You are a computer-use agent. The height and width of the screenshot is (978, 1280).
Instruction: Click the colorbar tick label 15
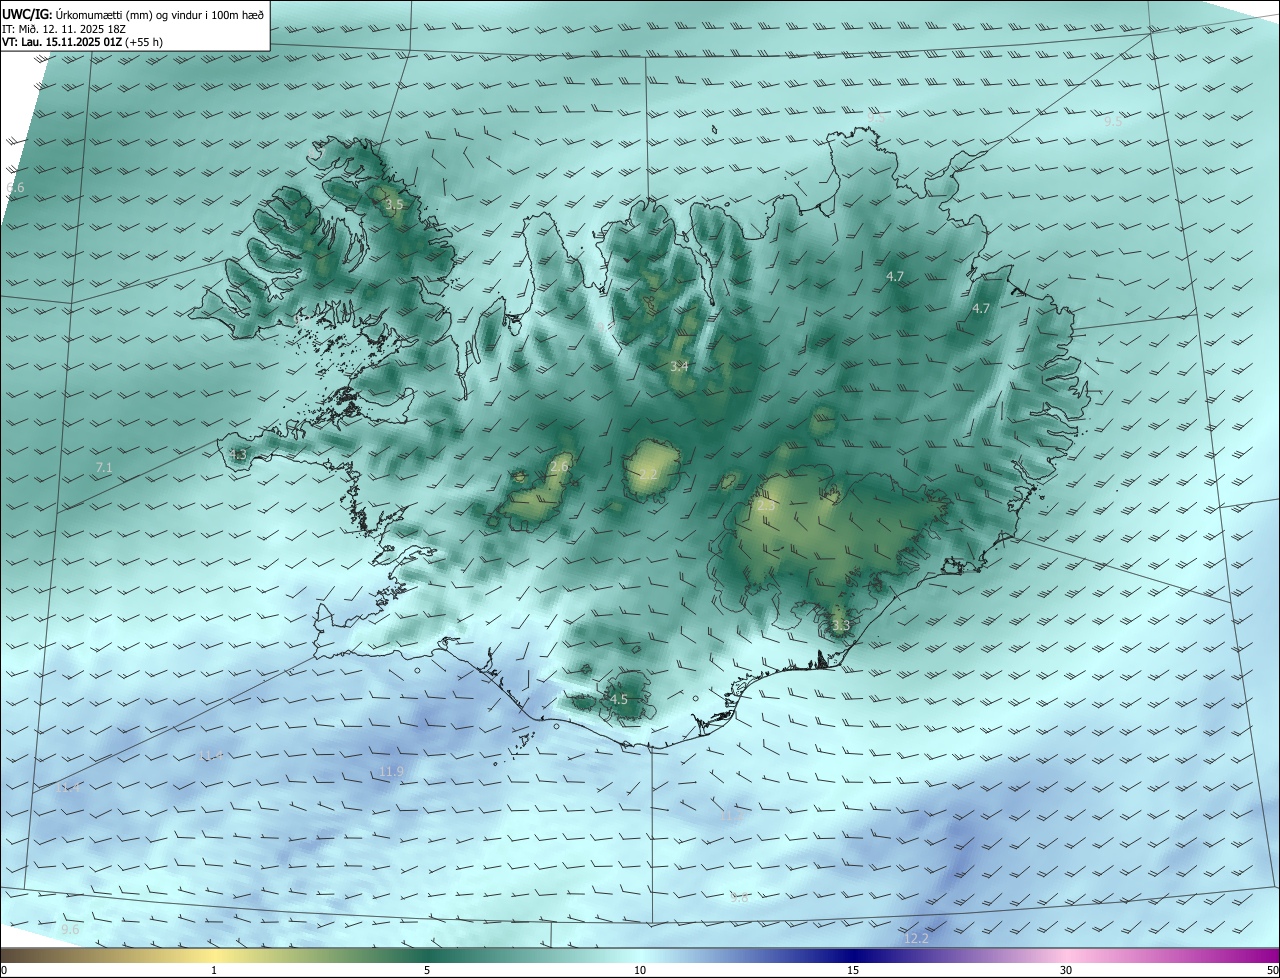(x=853, y=970)
